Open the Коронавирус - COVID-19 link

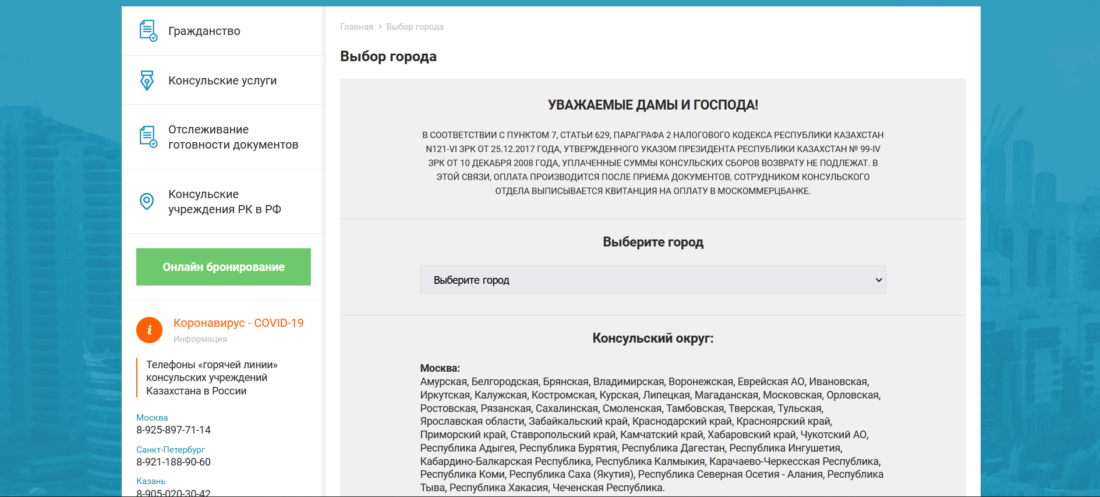point(238,323)
